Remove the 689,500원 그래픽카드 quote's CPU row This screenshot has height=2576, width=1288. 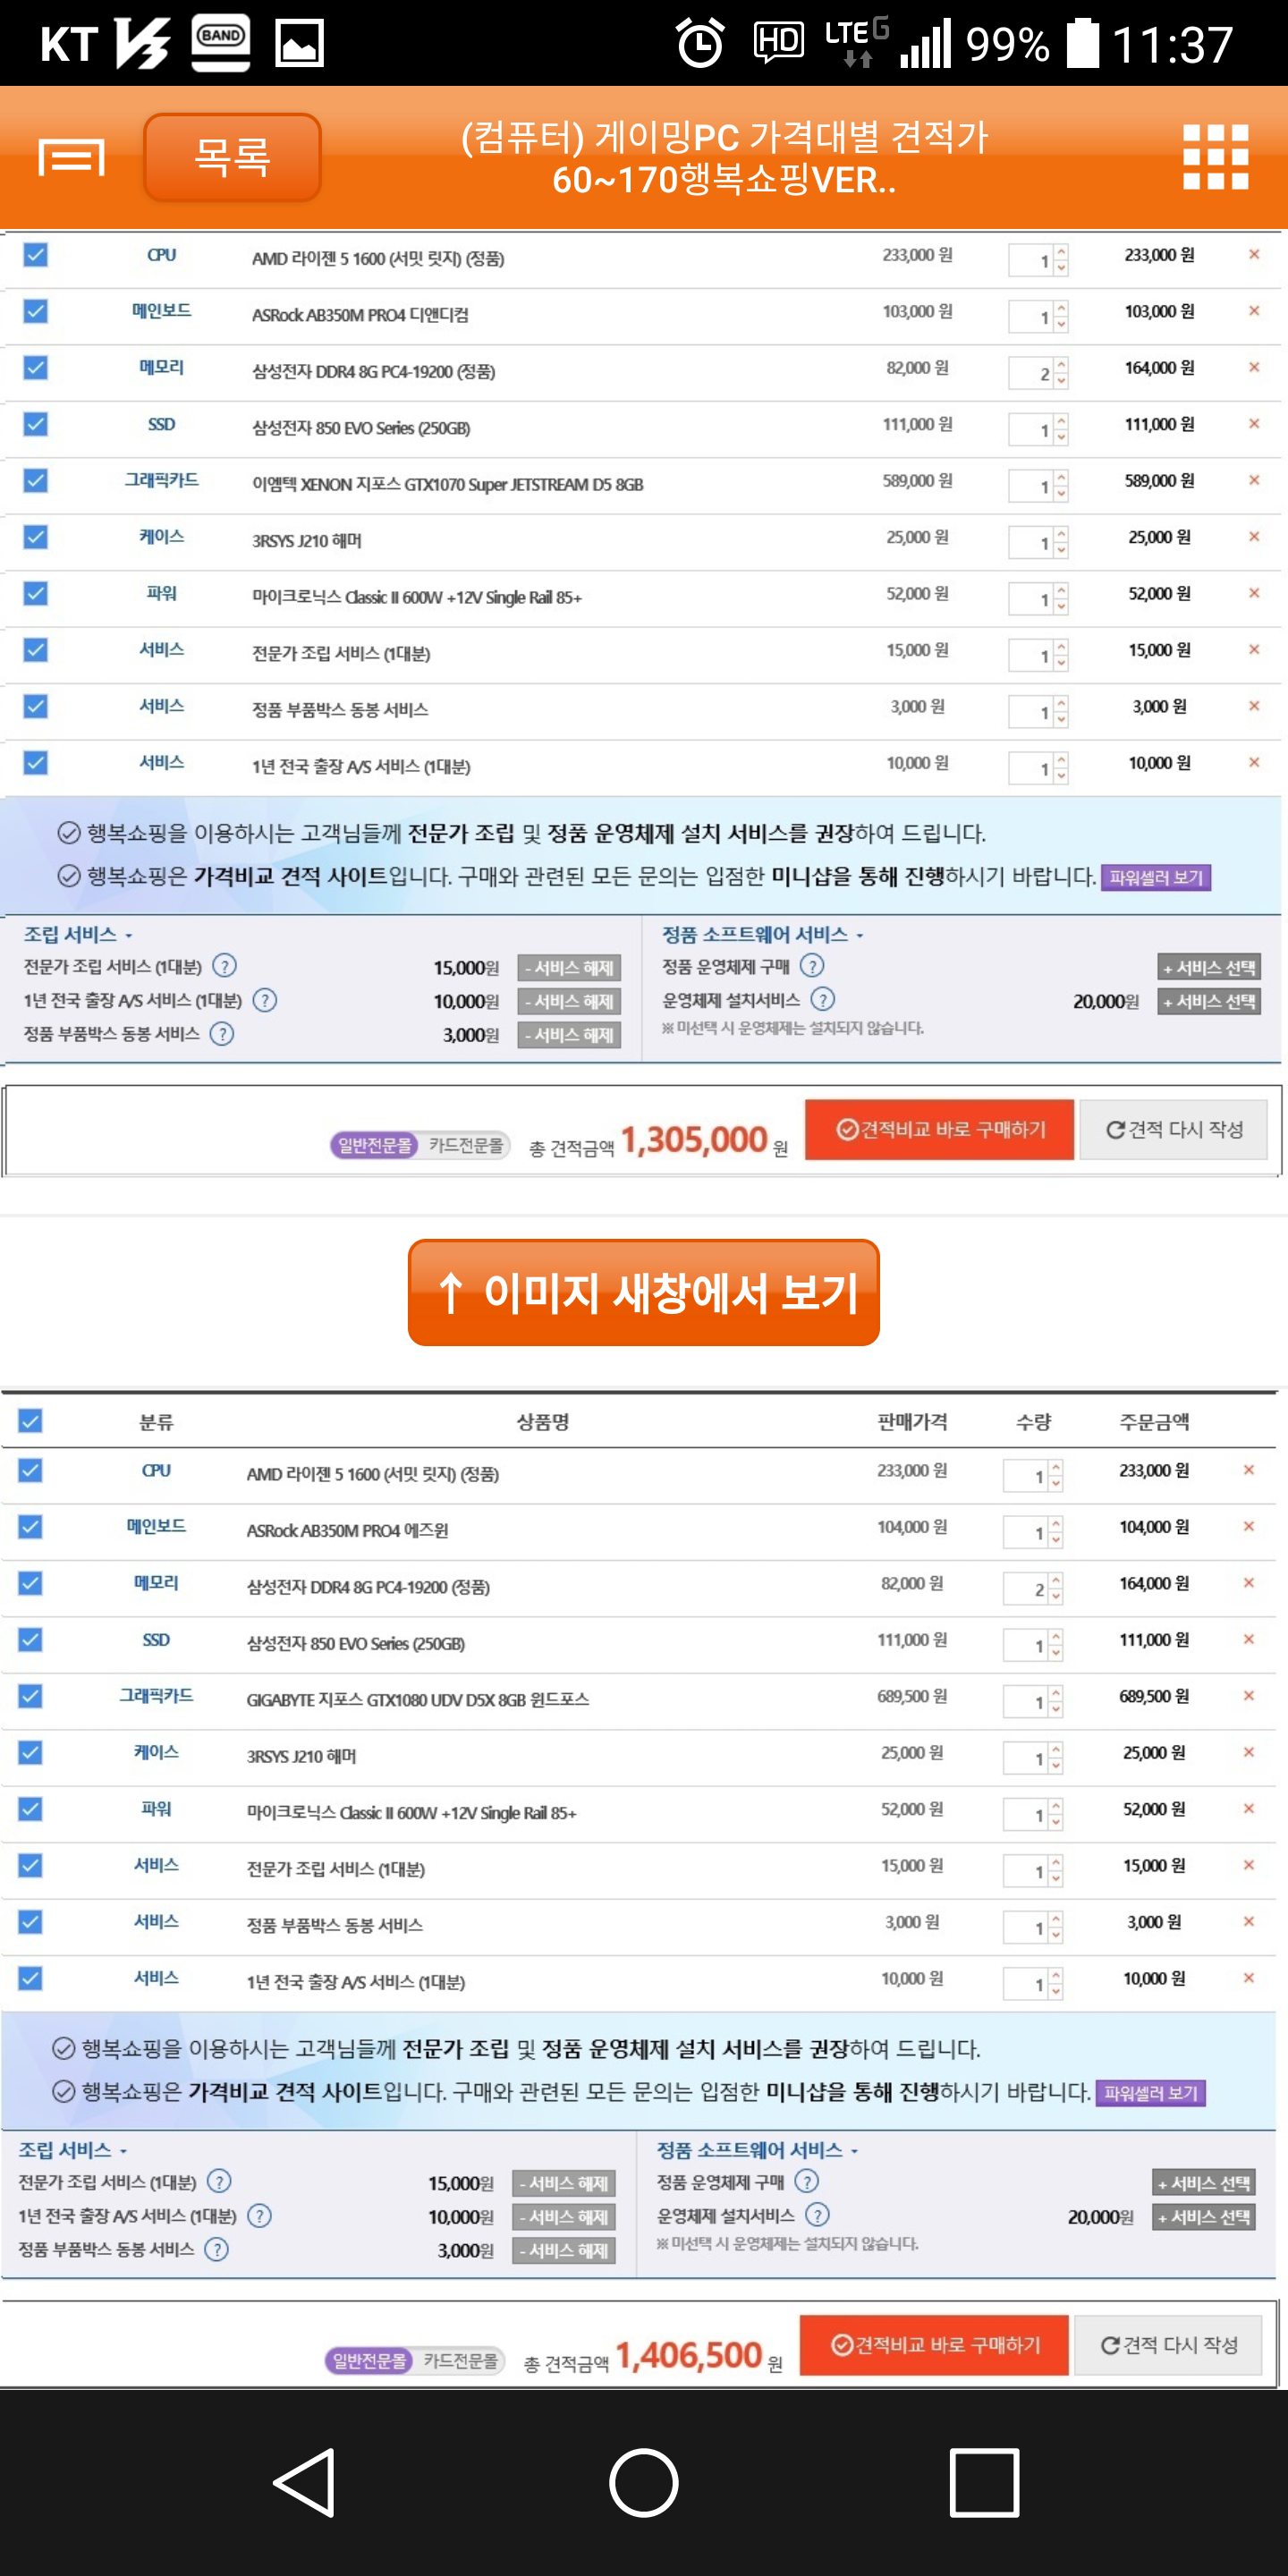1248,1470
